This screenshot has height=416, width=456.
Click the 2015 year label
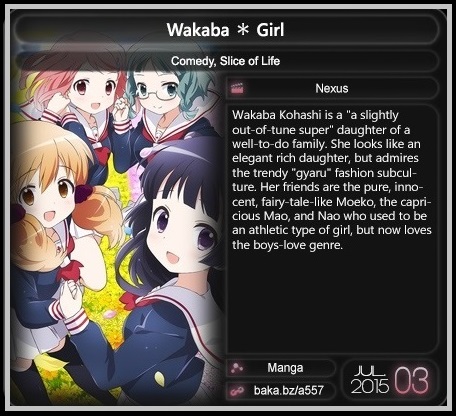coord(370,386)
